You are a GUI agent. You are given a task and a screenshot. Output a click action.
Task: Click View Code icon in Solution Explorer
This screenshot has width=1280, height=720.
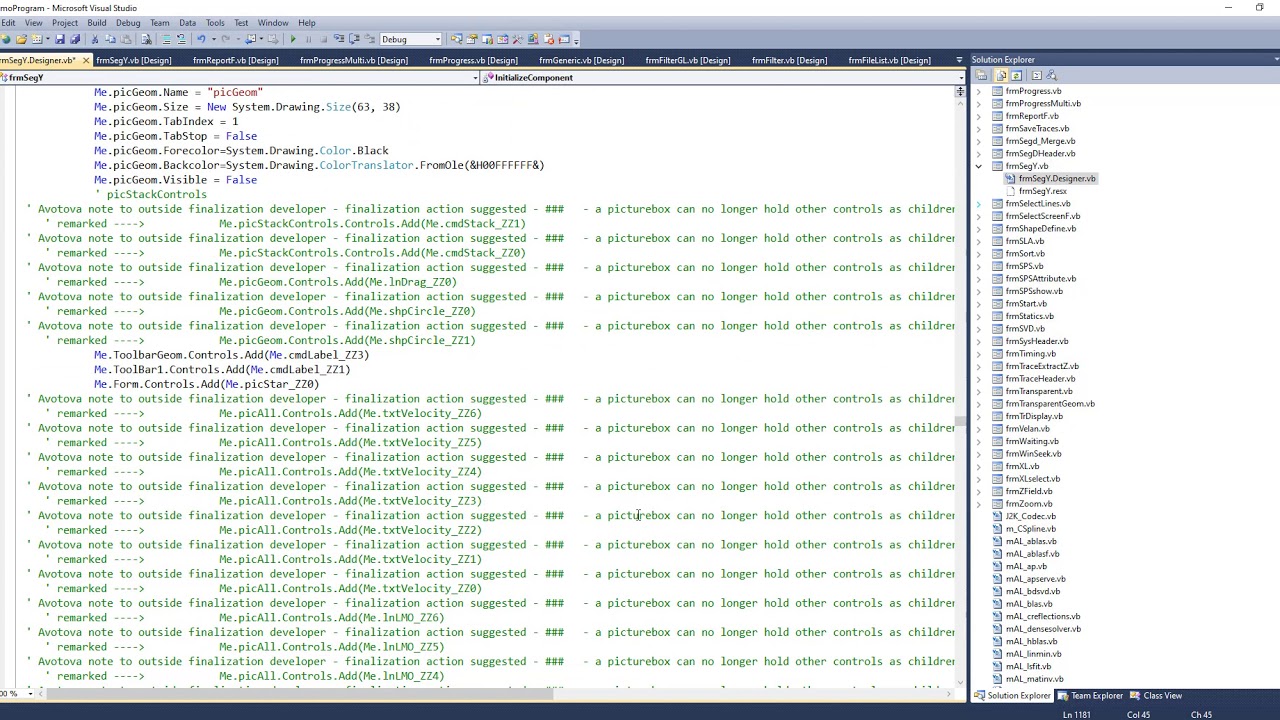(1036, 75)
